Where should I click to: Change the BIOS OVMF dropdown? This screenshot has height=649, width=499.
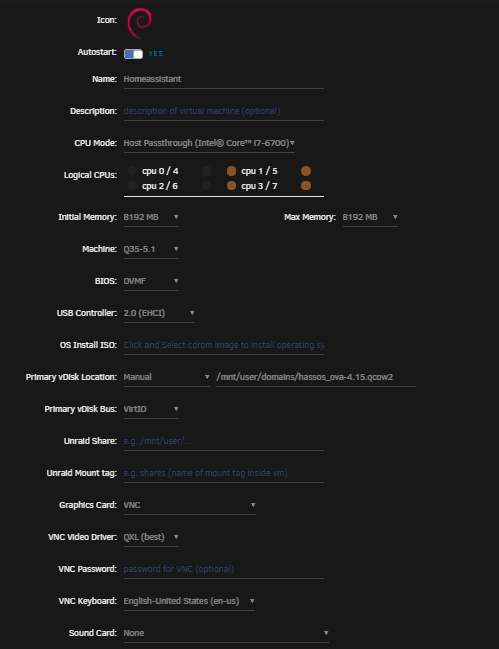coord(151,281)
